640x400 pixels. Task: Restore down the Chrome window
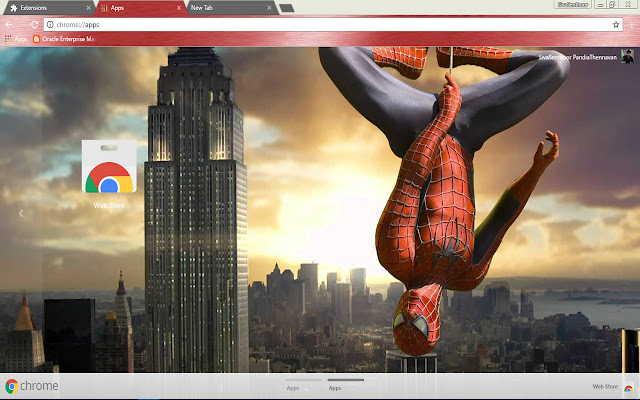[x=612, y=4]
